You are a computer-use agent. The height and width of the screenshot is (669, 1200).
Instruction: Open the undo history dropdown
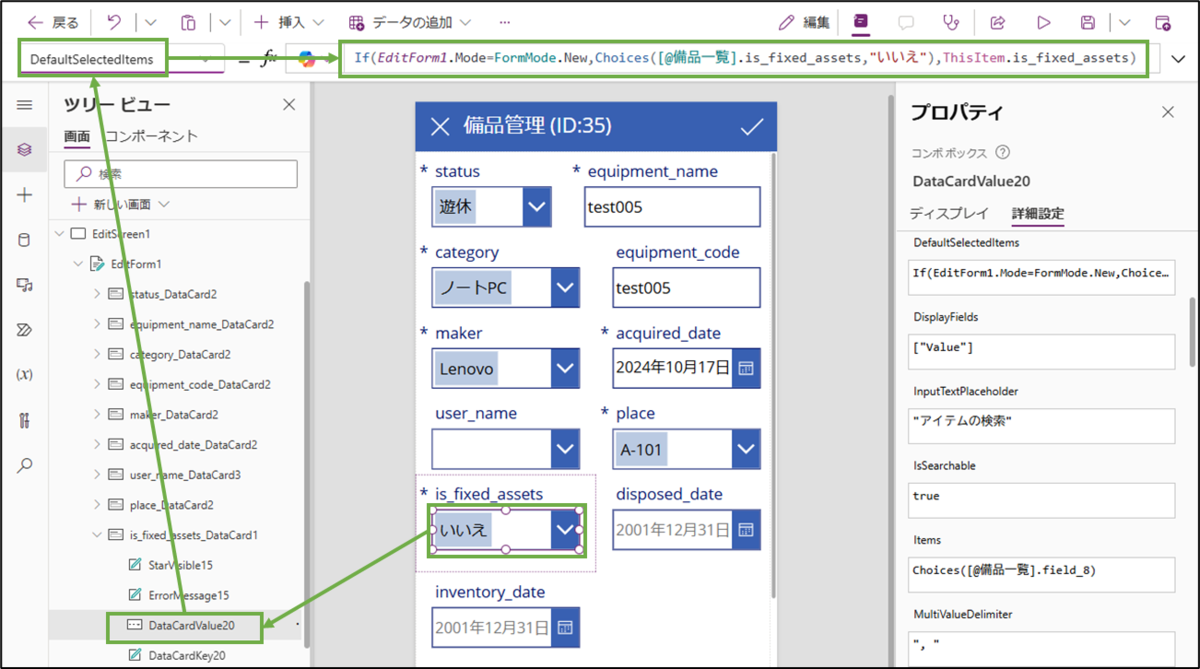(150, 22)
